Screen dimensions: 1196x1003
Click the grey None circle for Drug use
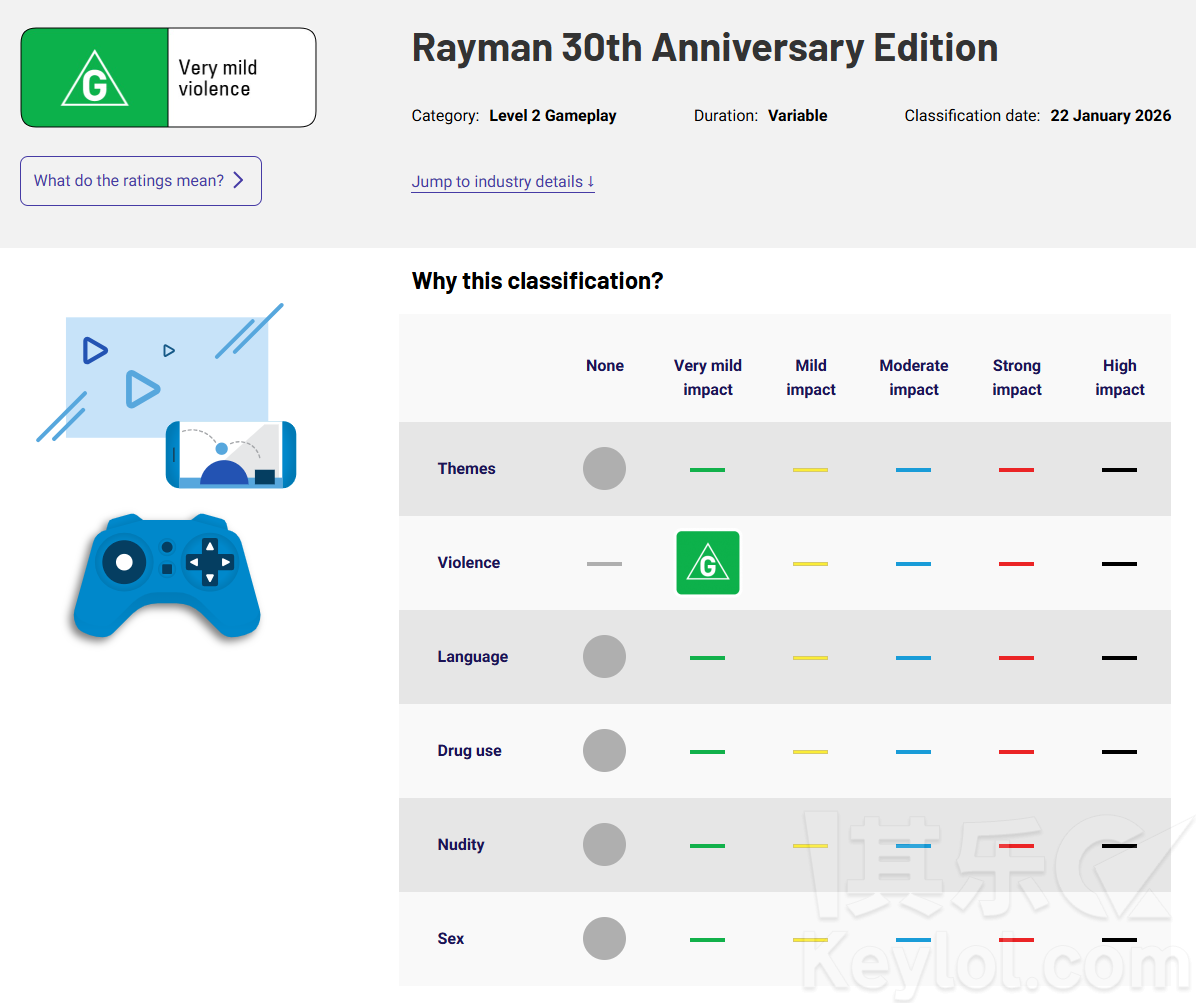coord(604,751)
